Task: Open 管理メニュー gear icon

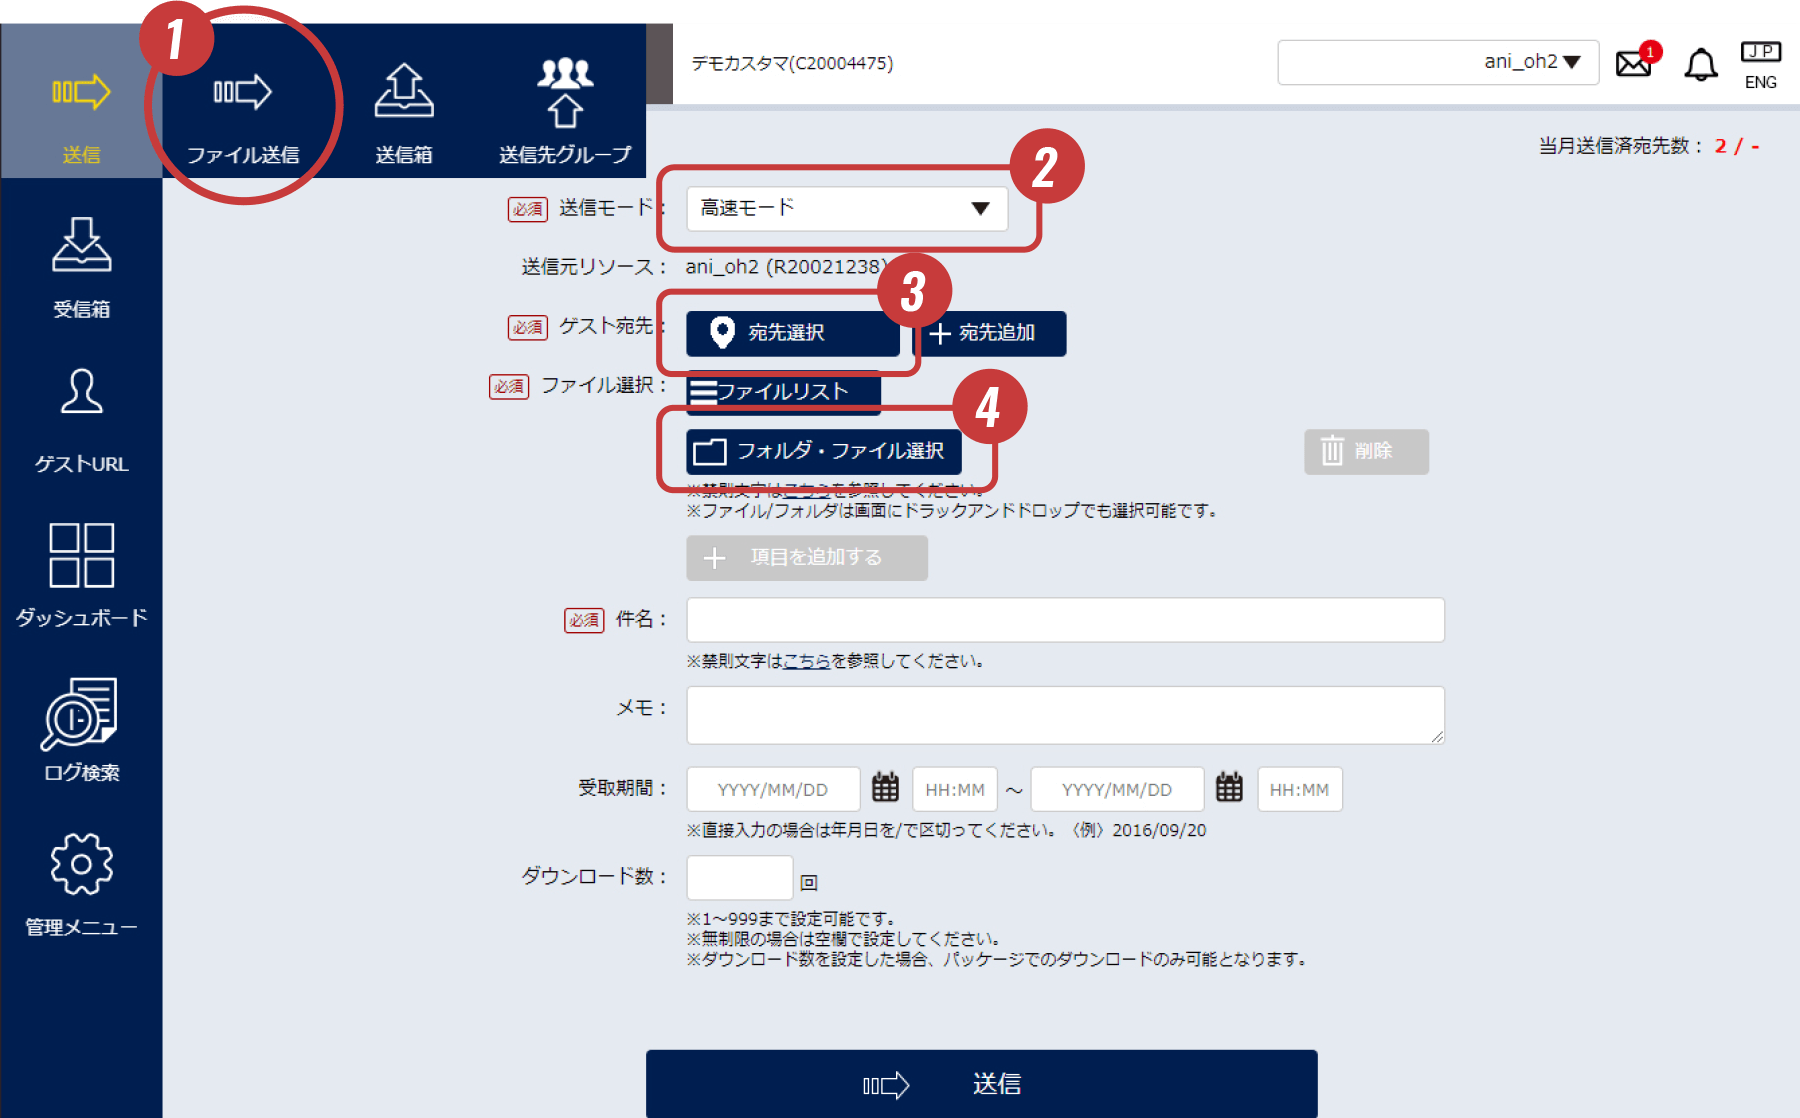Action: [x=81, y=864]
